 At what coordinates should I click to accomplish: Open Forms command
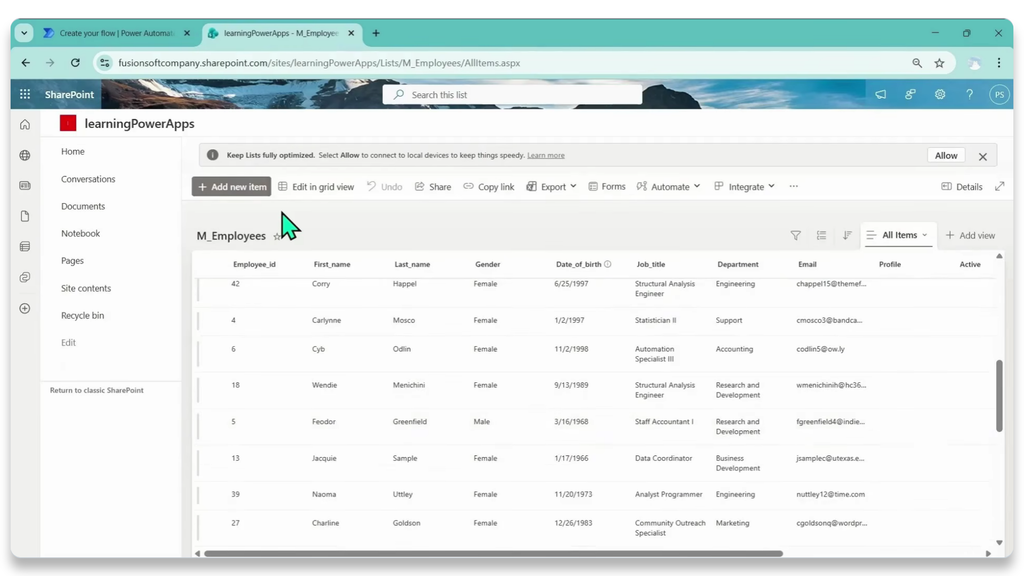tap(607, 186)
